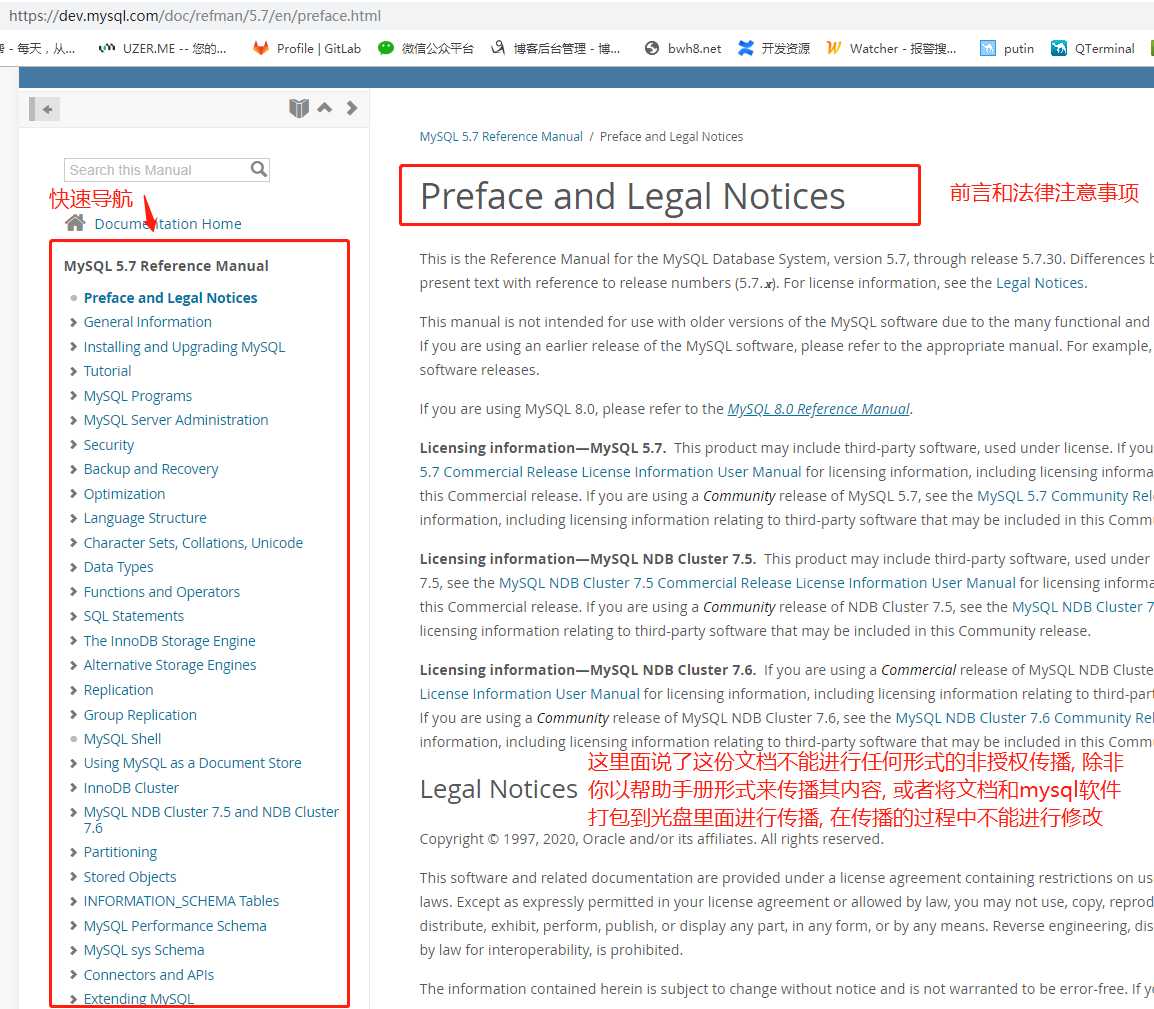This screenshot has height=1009, width=1154.
Task: Open Preface and Legal Notices in sidebar
Action: [170, 297]
